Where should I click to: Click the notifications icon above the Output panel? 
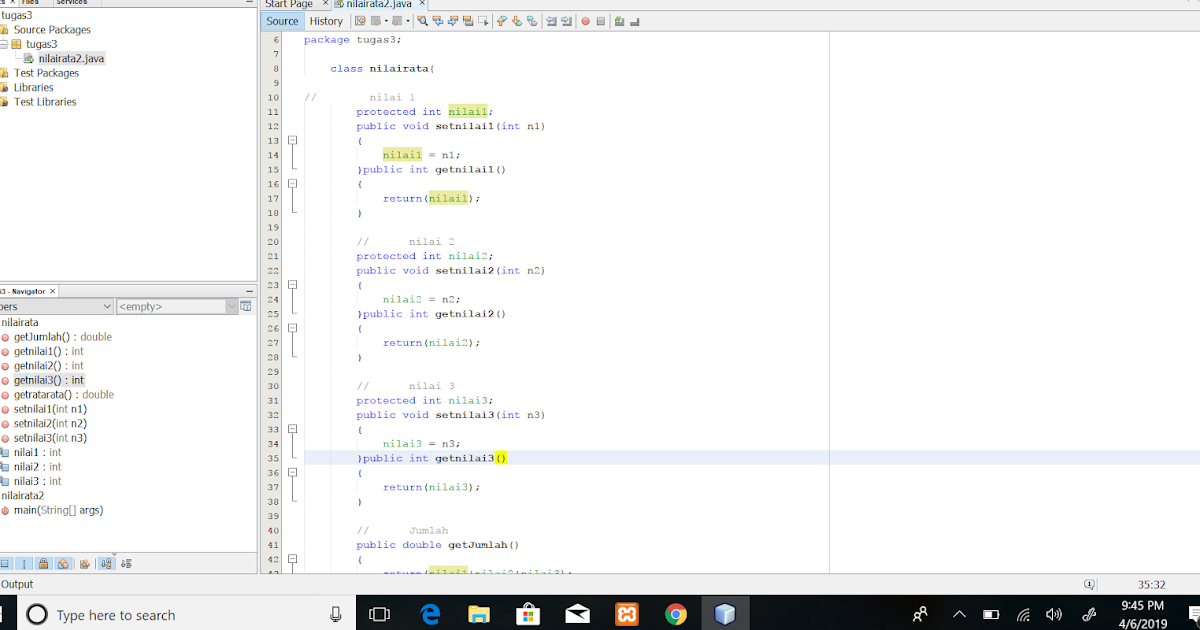1089,583
